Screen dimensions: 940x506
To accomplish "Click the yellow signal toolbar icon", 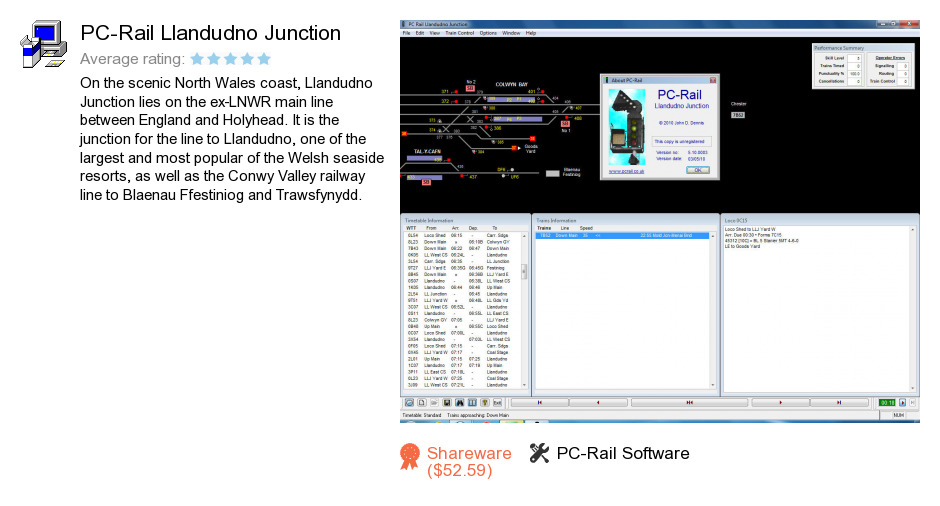I will pos(485,403).
